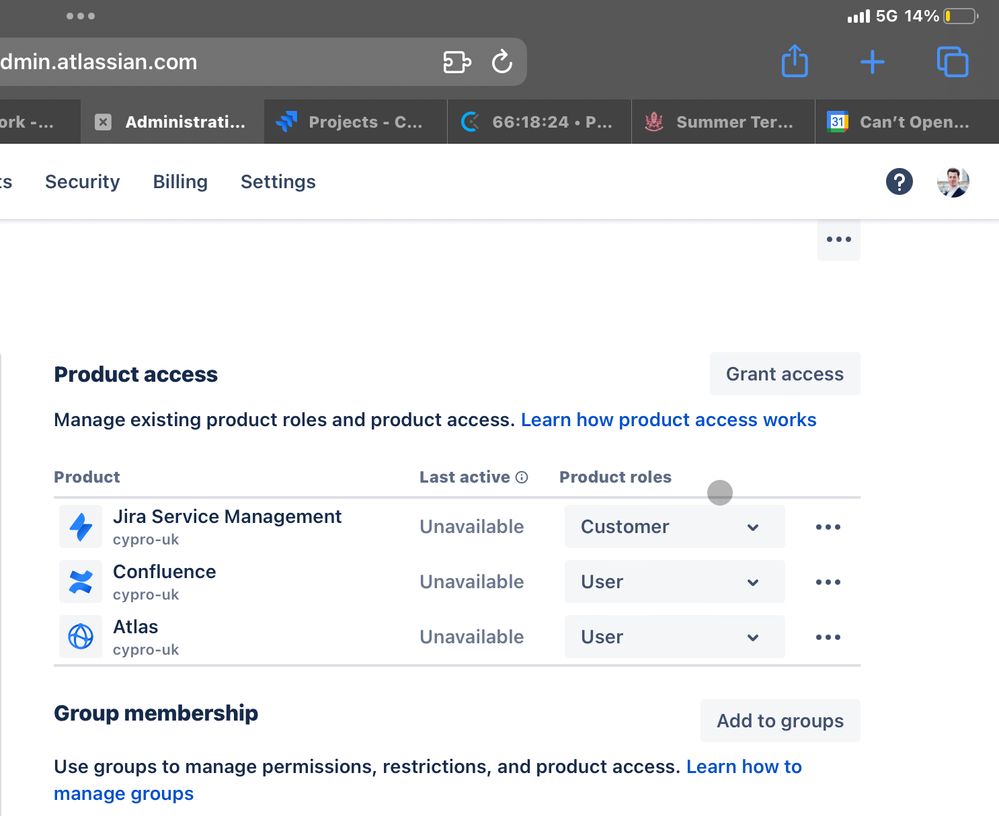The image size is (999, 816).
Task: Click Unavailable in the Jira Service Management row
Action: click(471, 527)
